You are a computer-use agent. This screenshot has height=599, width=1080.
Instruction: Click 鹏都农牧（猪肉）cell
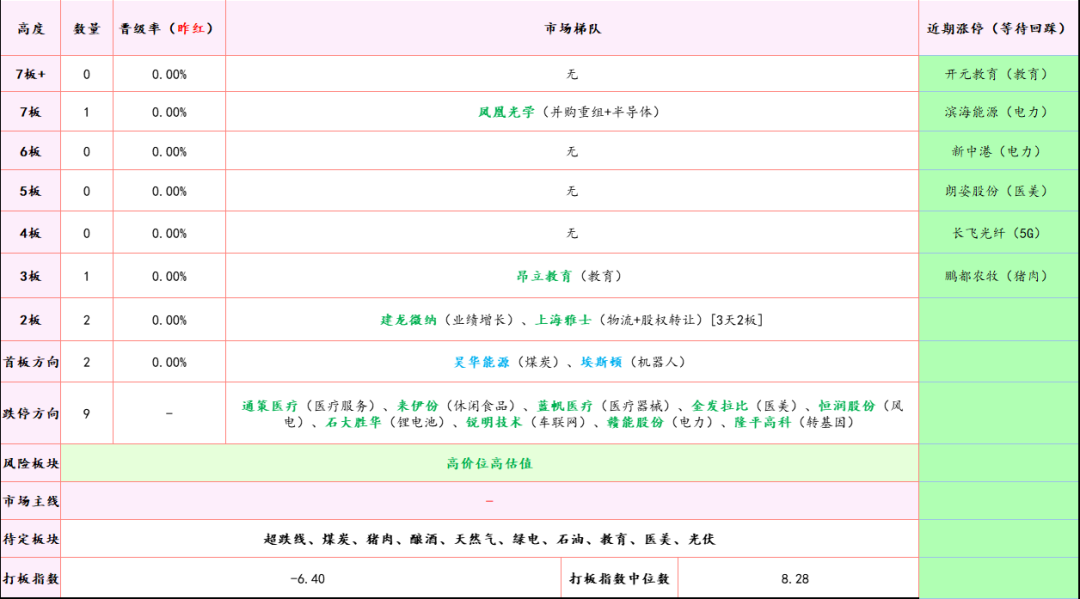(x=998, y=276)
